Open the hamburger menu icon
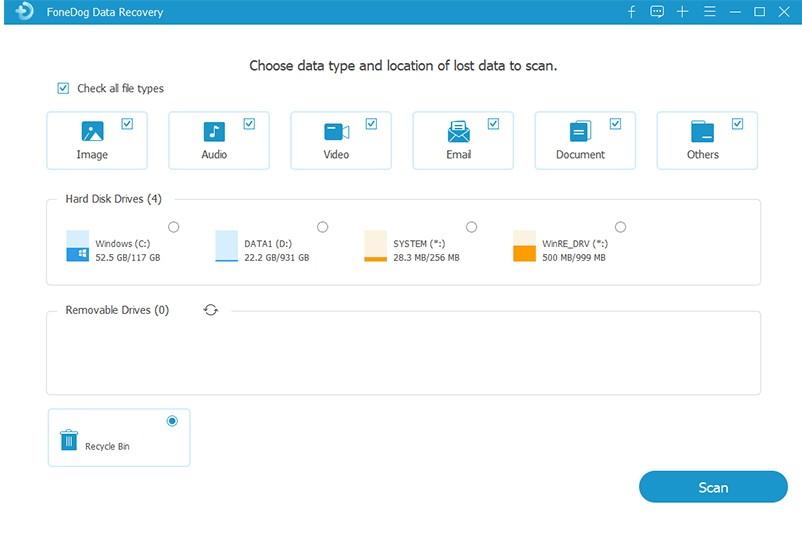Viewport: 802px width, 541px height. point(709,11)
